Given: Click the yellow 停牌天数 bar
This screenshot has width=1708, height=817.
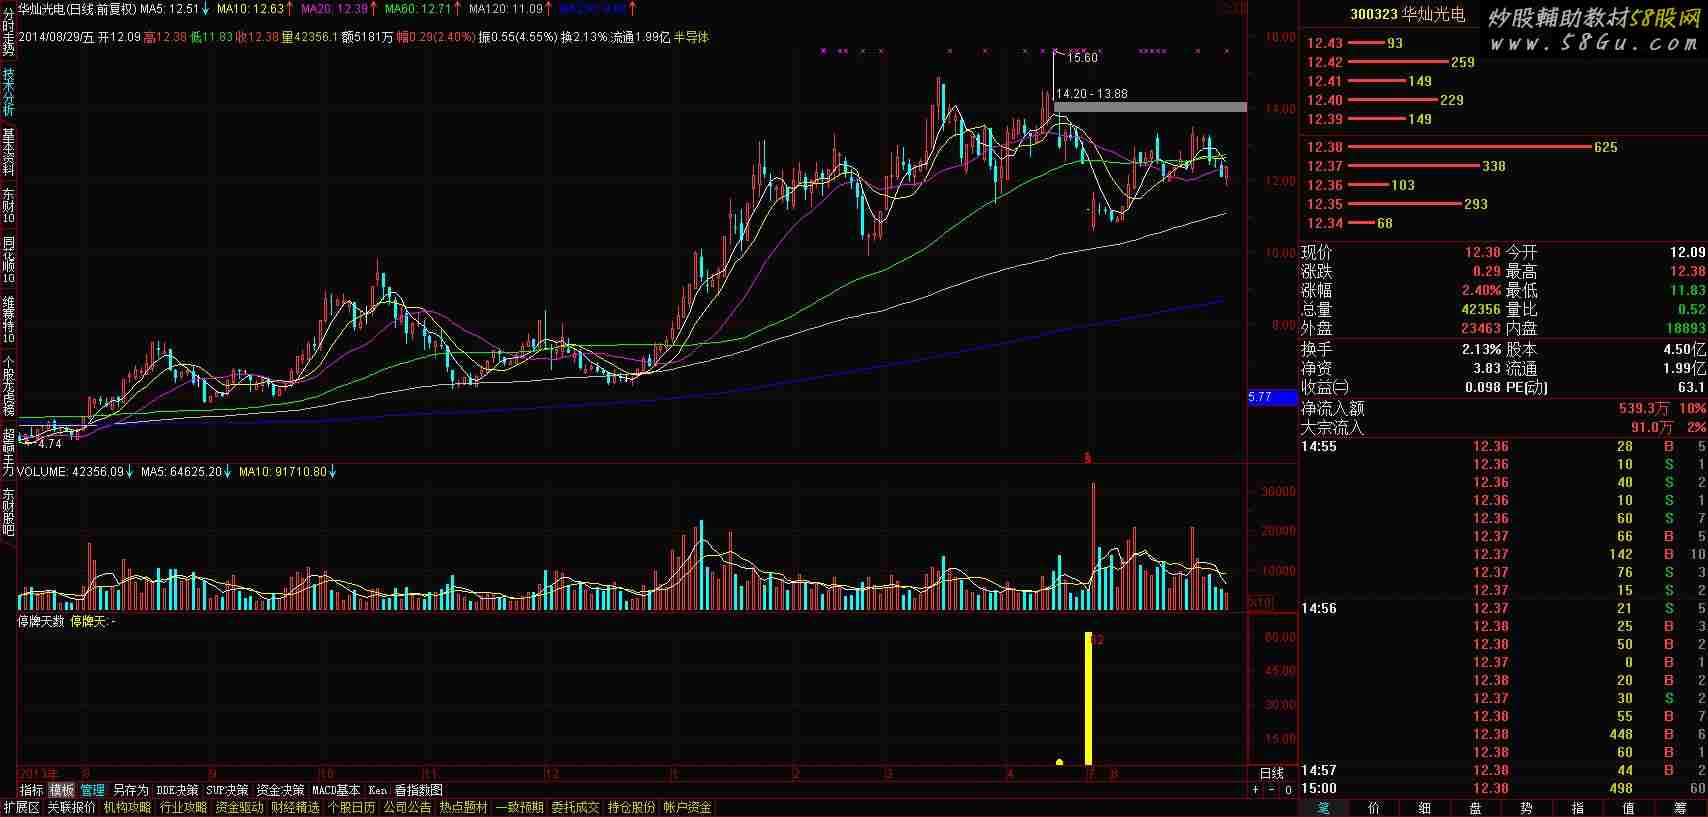Looking at the screenshot, I should (x=1088, y=698).
